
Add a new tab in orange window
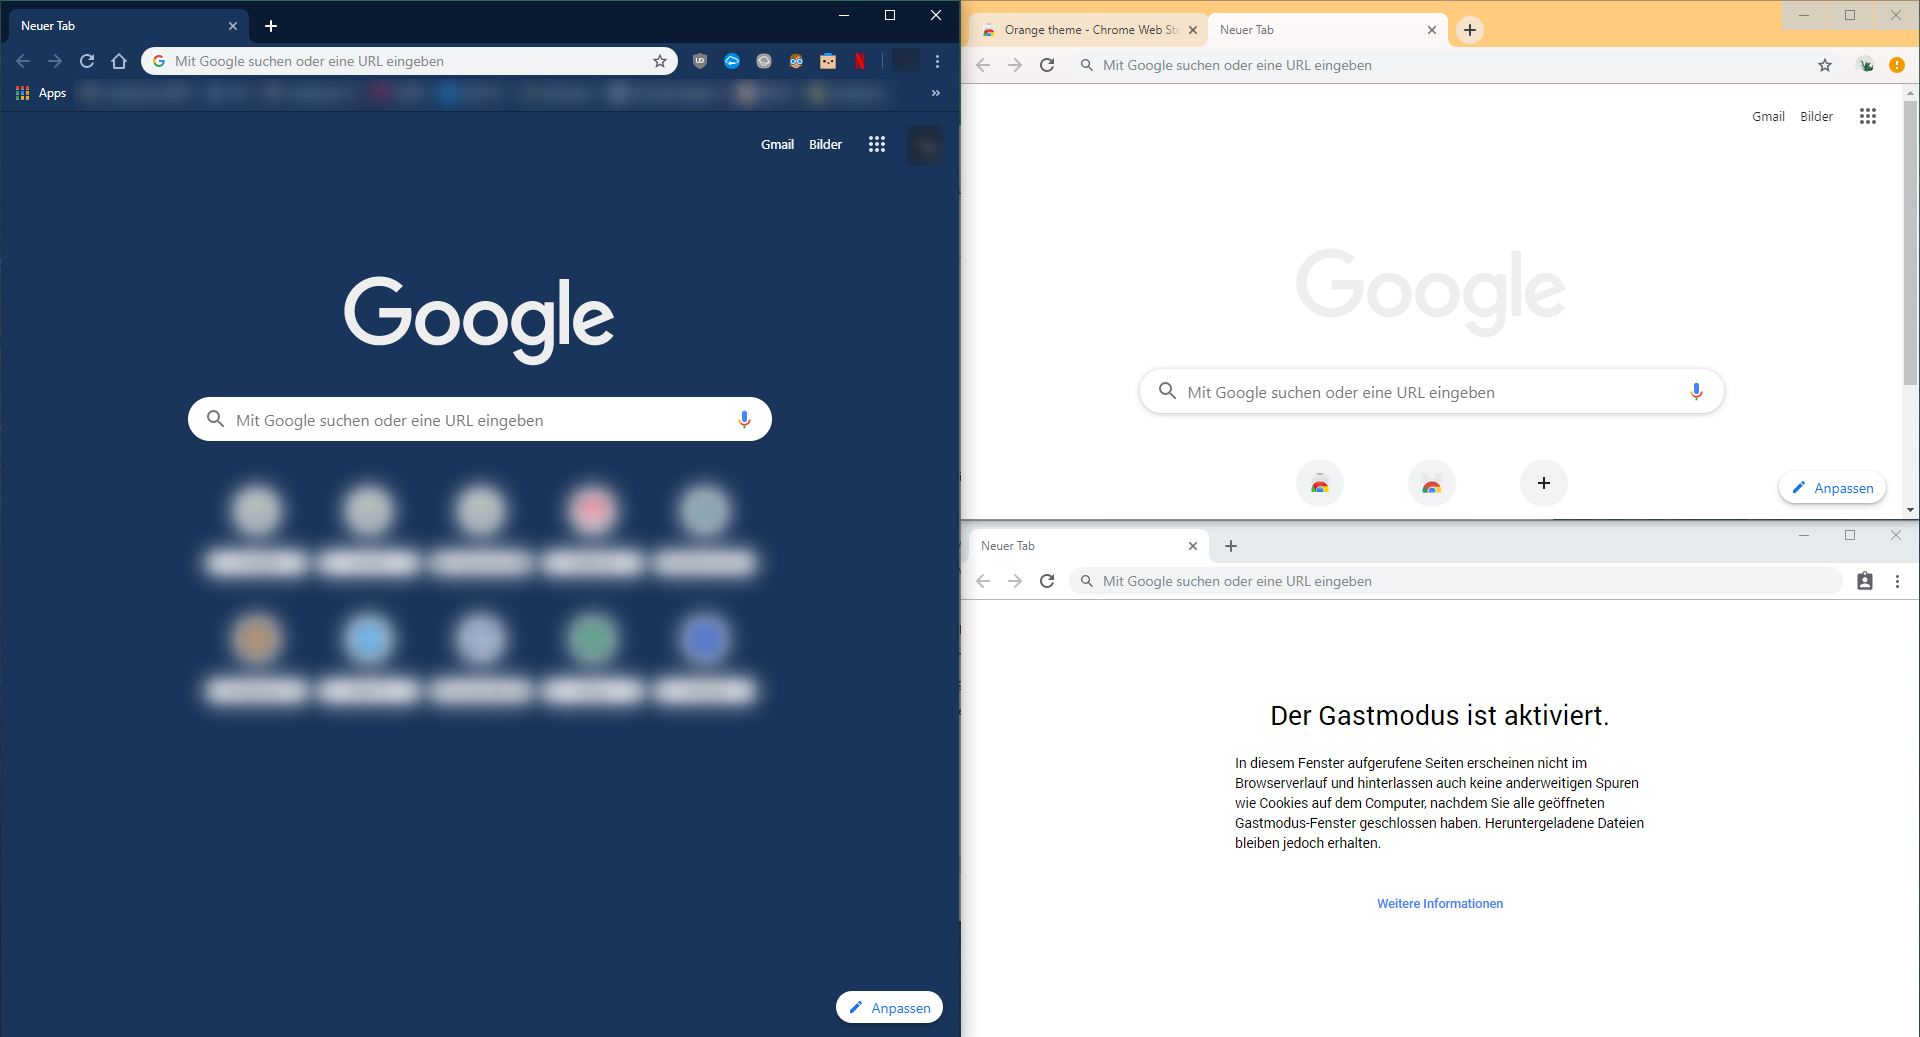[1470, 30]
